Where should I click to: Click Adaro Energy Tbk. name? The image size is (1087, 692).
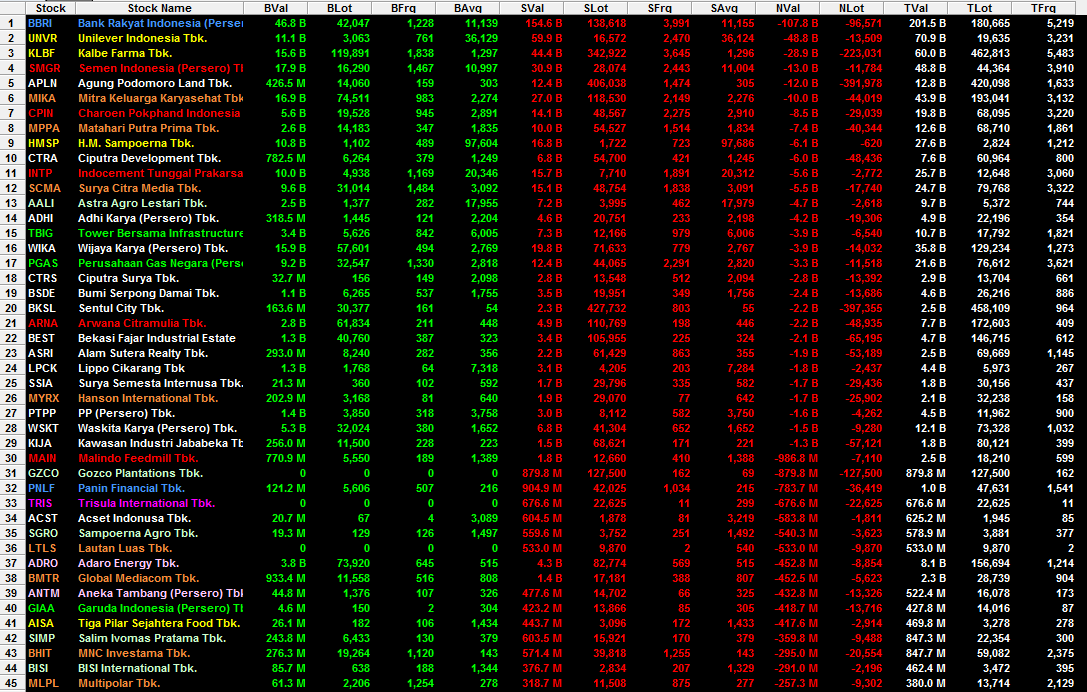[128, 564]
